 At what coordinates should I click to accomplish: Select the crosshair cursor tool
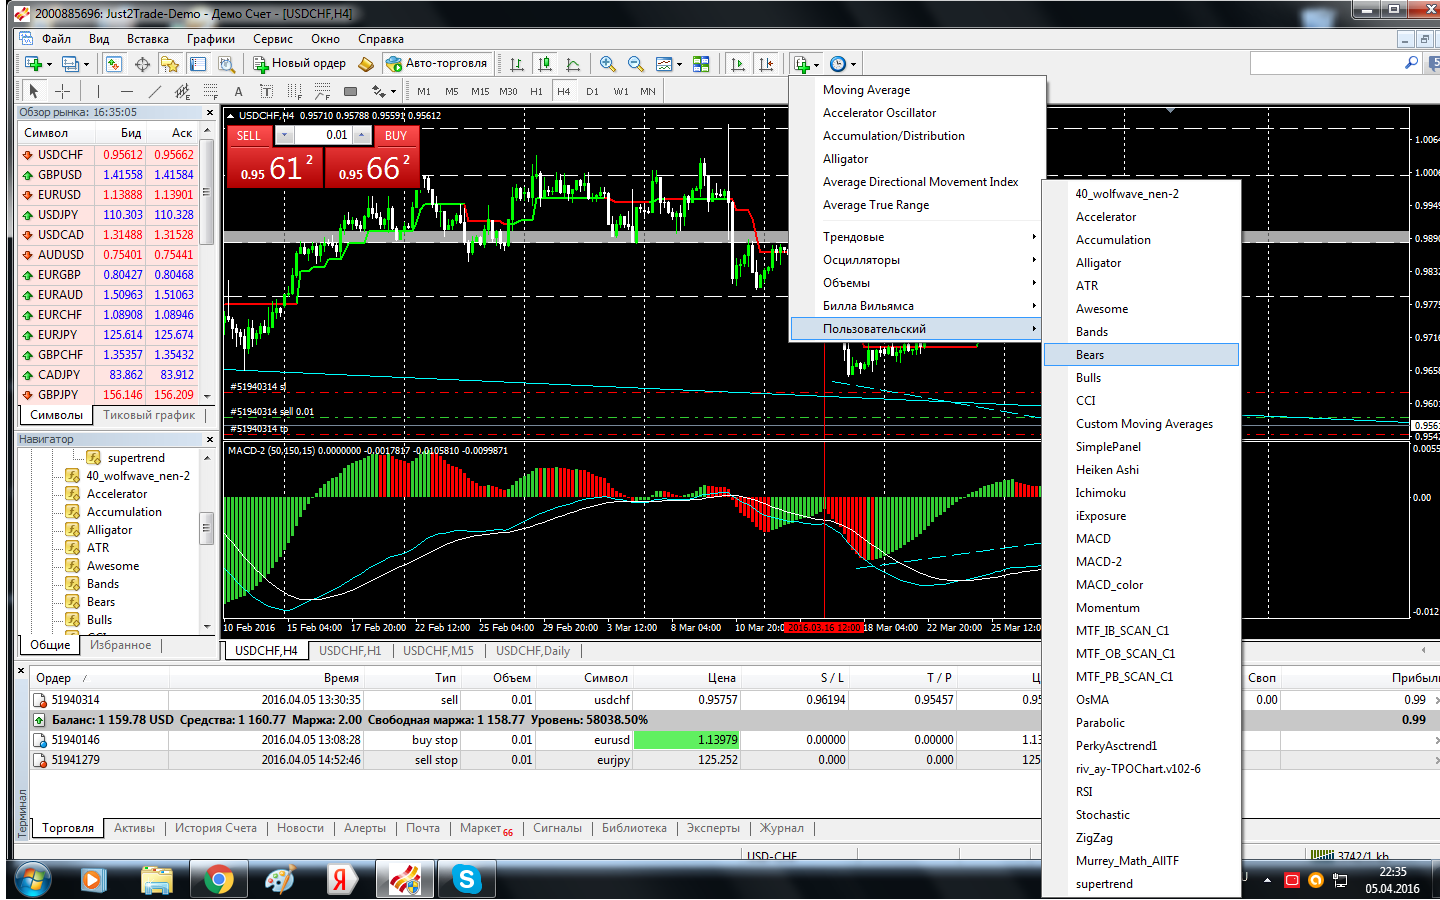click(x=62, y=91)
